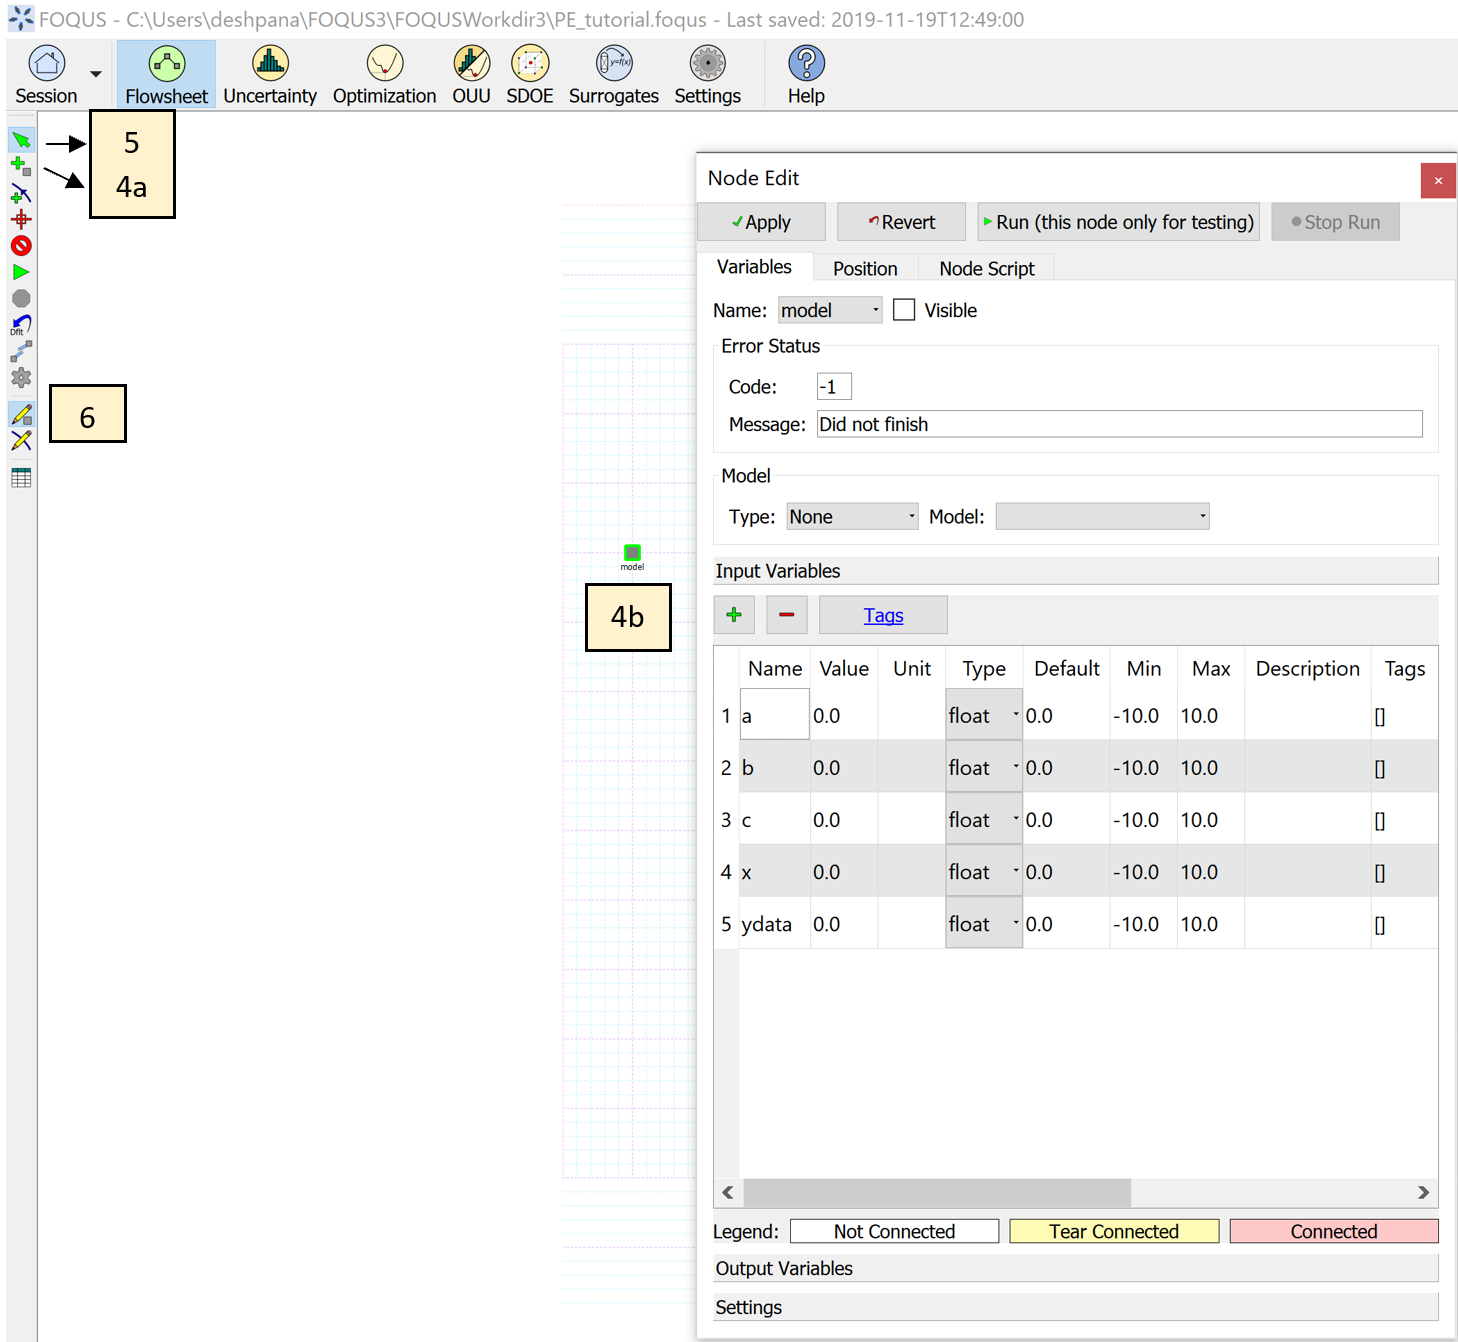
Task: Select the Add Node tool
Action: click(21, 166)
